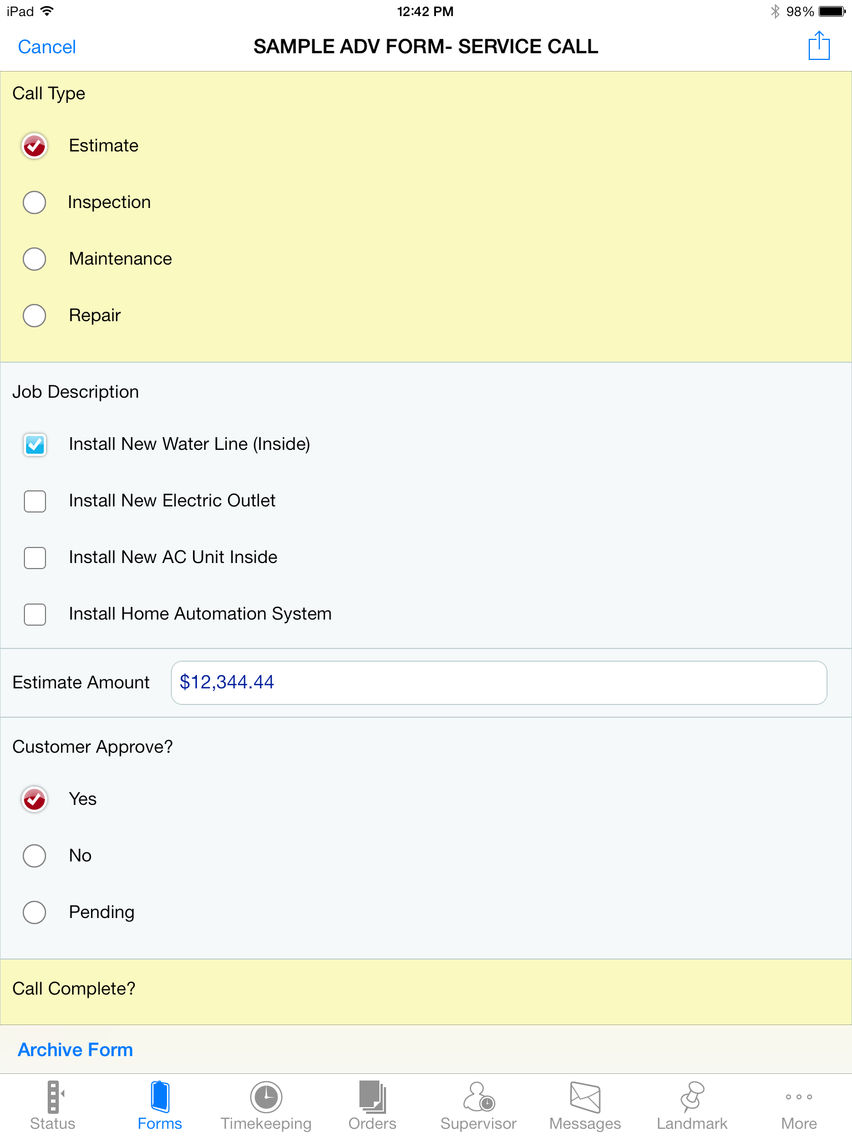Select the Inspection radio button

pyautogui.click(x=34, y=202)
